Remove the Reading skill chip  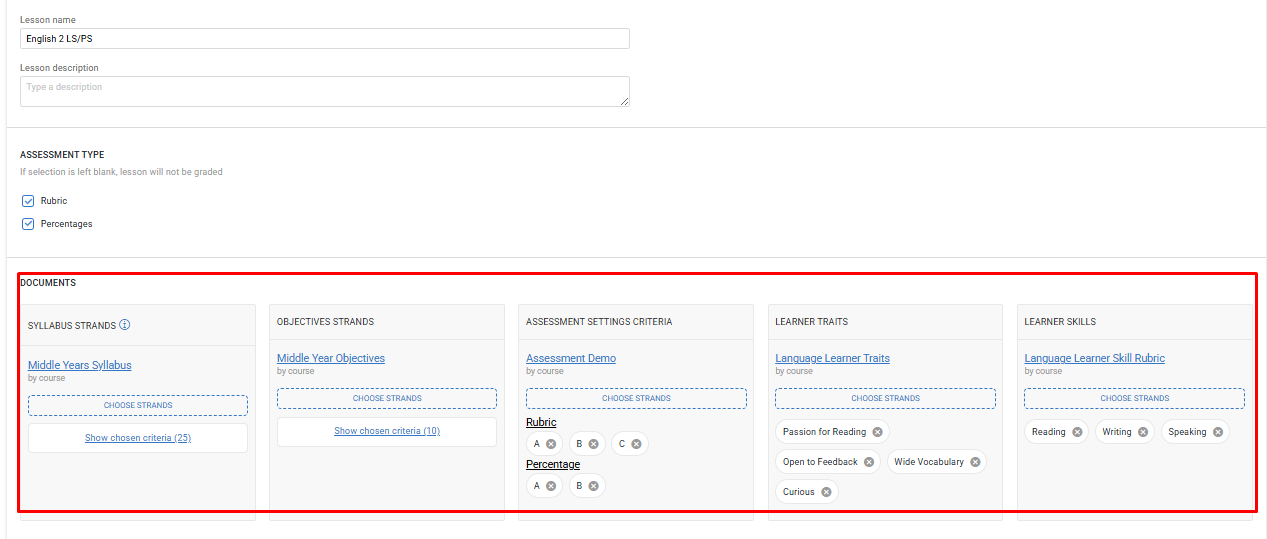[x=1077, y=432]
